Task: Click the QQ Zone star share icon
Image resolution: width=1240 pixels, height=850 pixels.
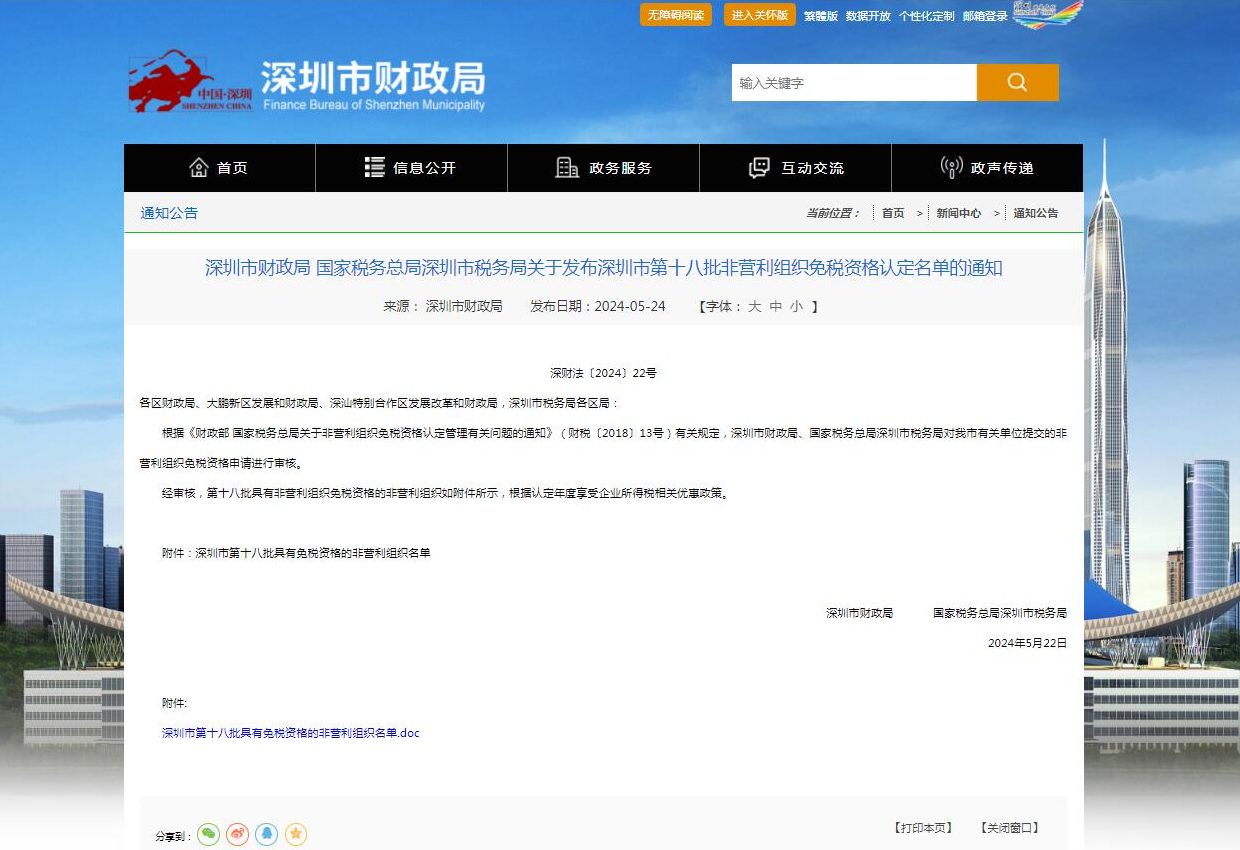Action: coord(295,834)
